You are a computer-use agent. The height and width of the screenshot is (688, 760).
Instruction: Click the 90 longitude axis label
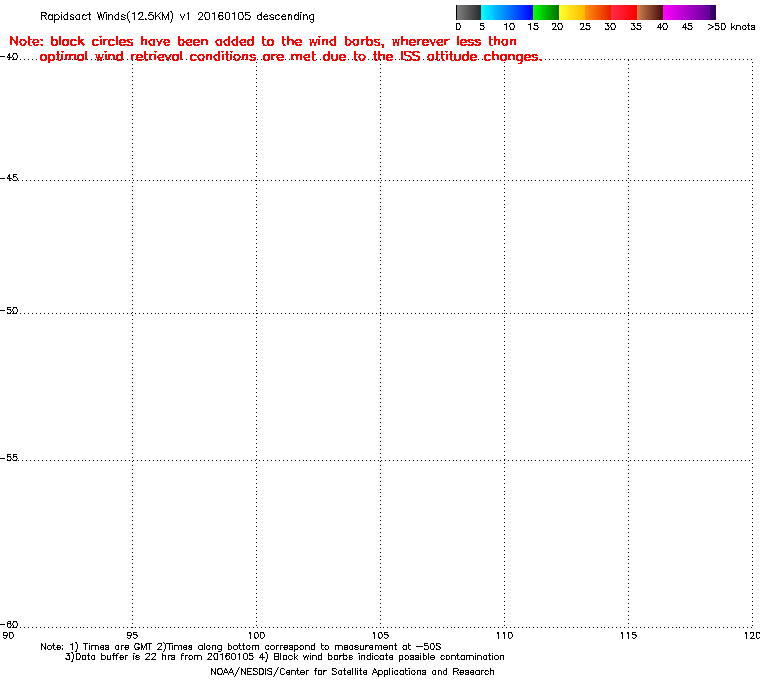(8, 635)
